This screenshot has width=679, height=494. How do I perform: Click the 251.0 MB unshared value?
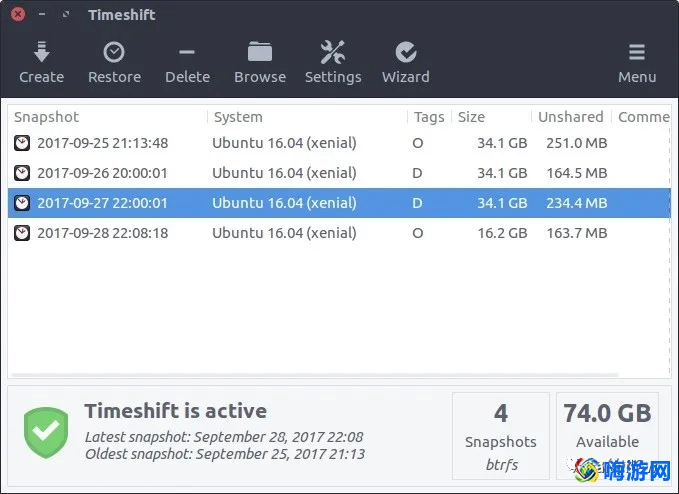577,143
